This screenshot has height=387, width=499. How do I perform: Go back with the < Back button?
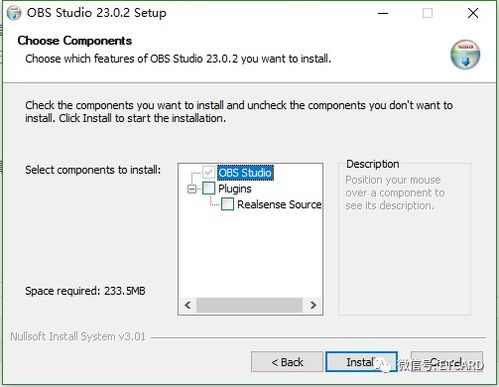pos(287,362)
